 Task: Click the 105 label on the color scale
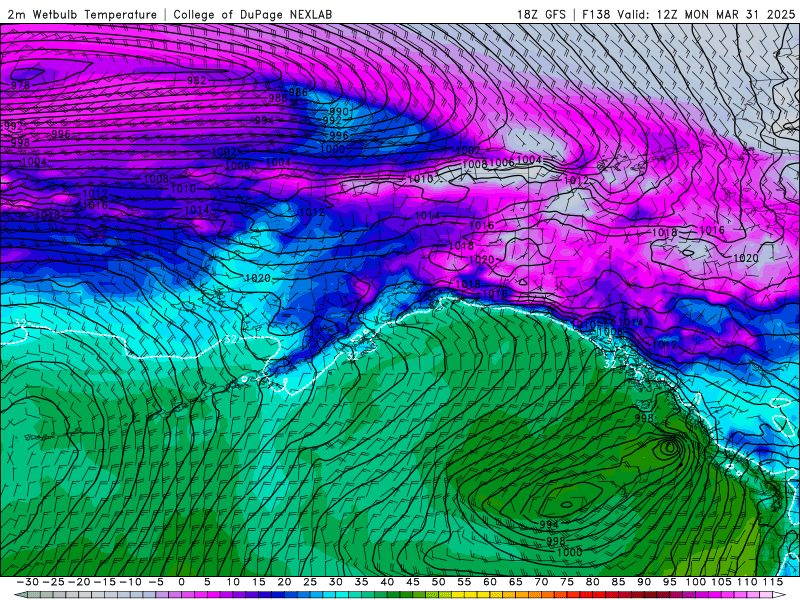click(721, 582)
